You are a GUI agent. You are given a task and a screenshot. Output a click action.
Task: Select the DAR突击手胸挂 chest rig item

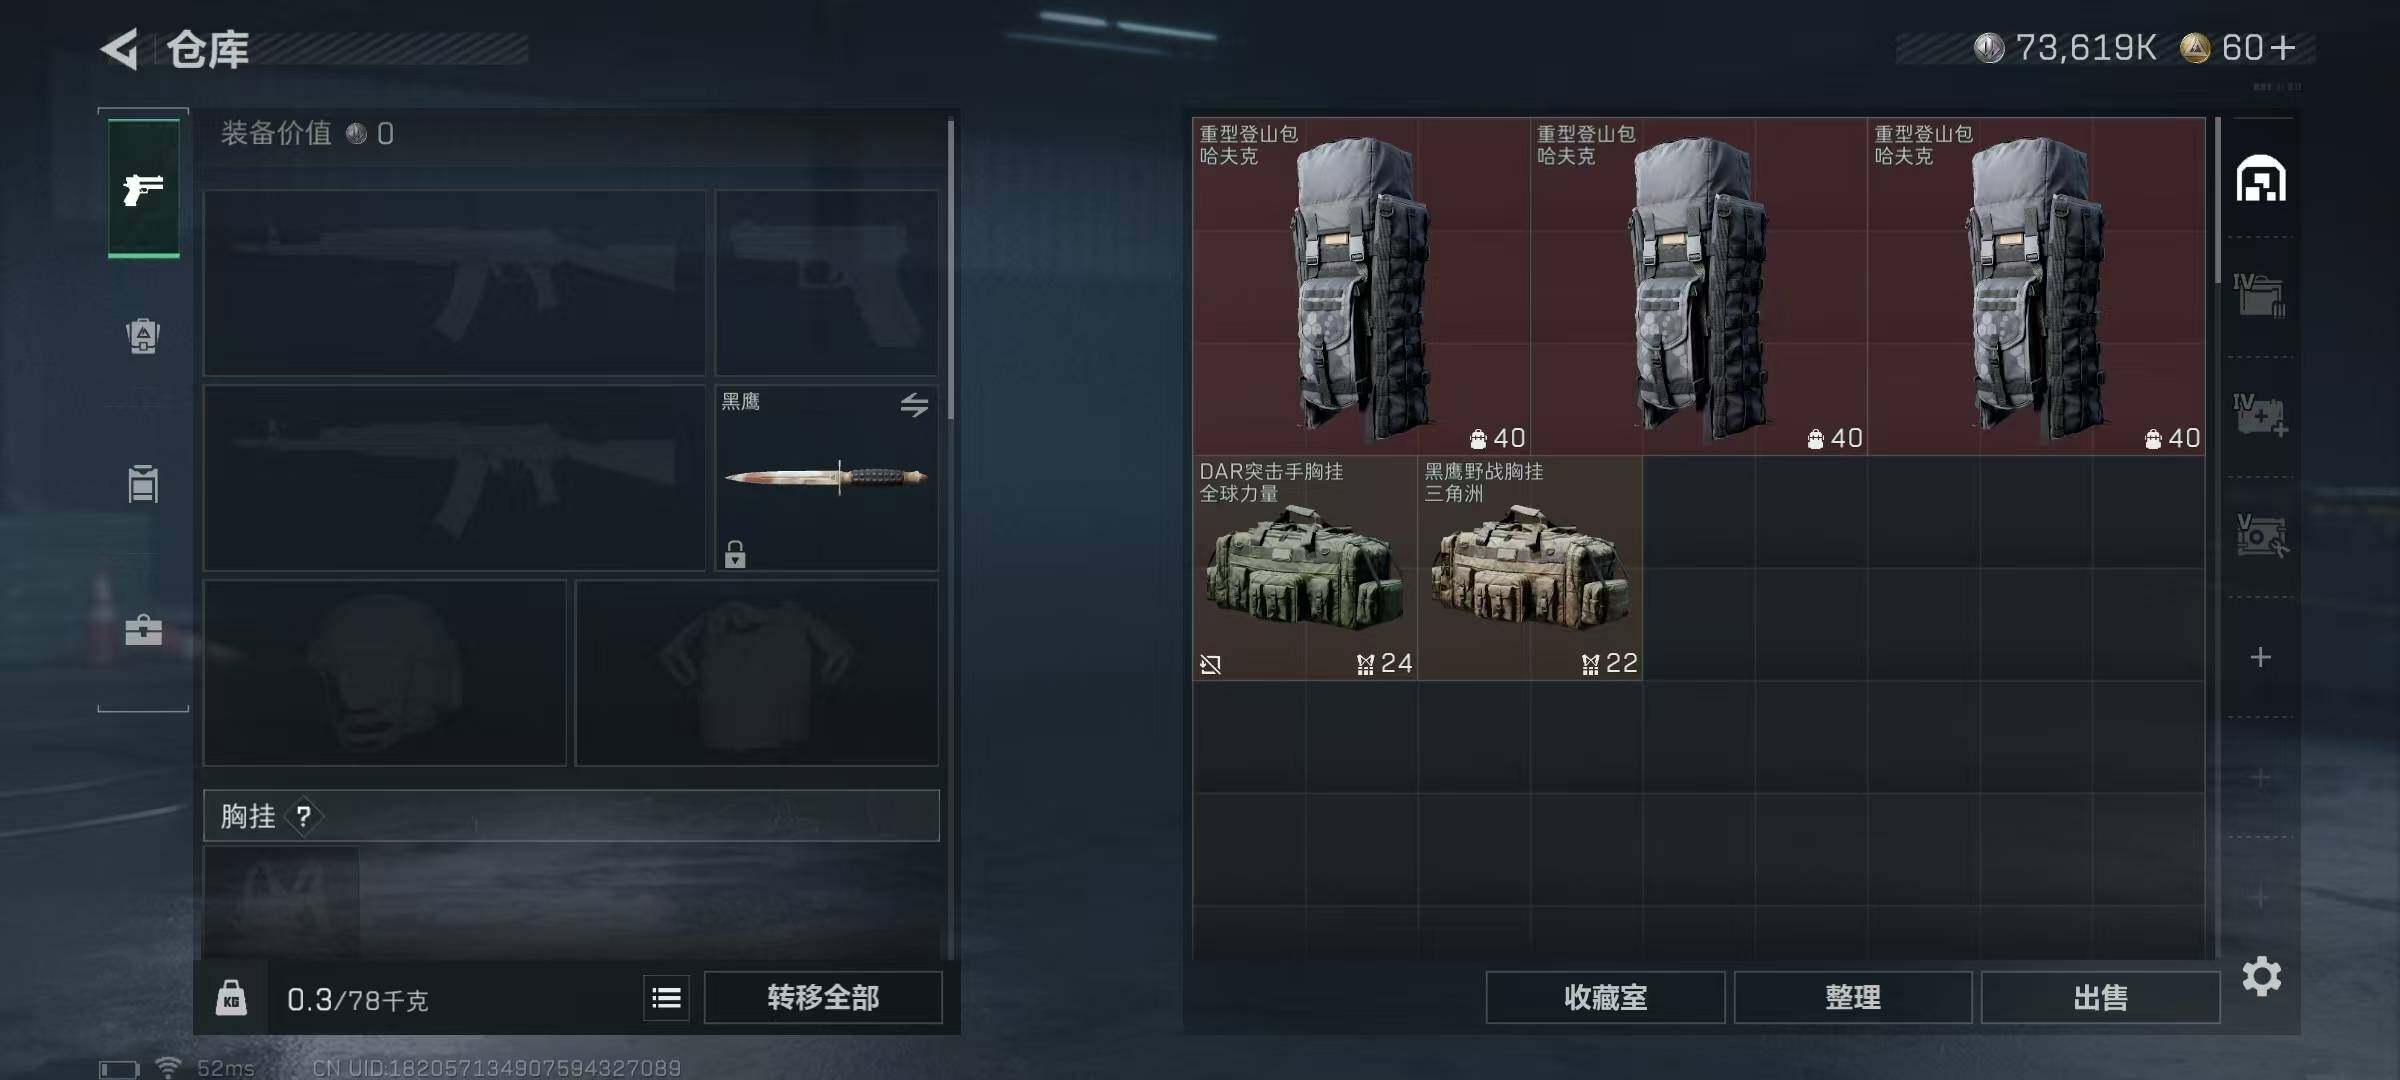click(x=1305, y=568)
